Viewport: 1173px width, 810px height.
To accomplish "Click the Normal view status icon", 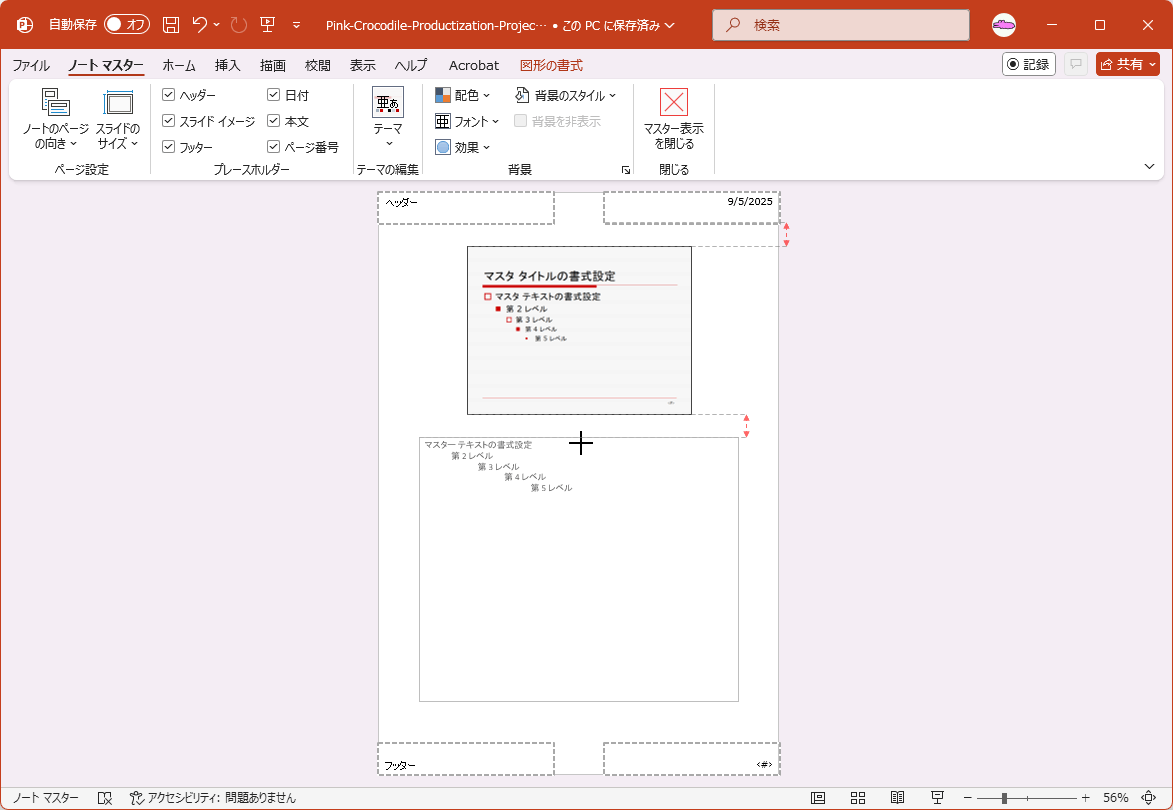I will click(818, 798).
